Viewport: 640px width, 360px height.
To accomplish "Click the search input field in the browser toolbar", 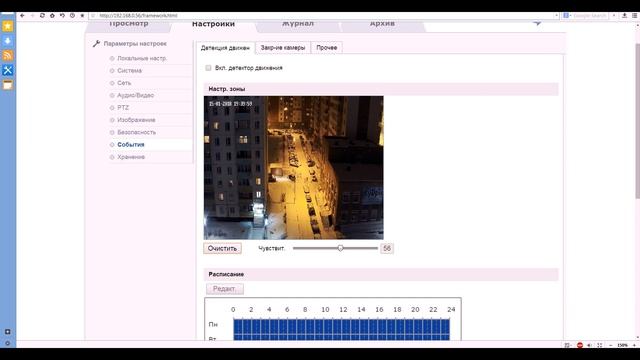I will coord(590,16).
